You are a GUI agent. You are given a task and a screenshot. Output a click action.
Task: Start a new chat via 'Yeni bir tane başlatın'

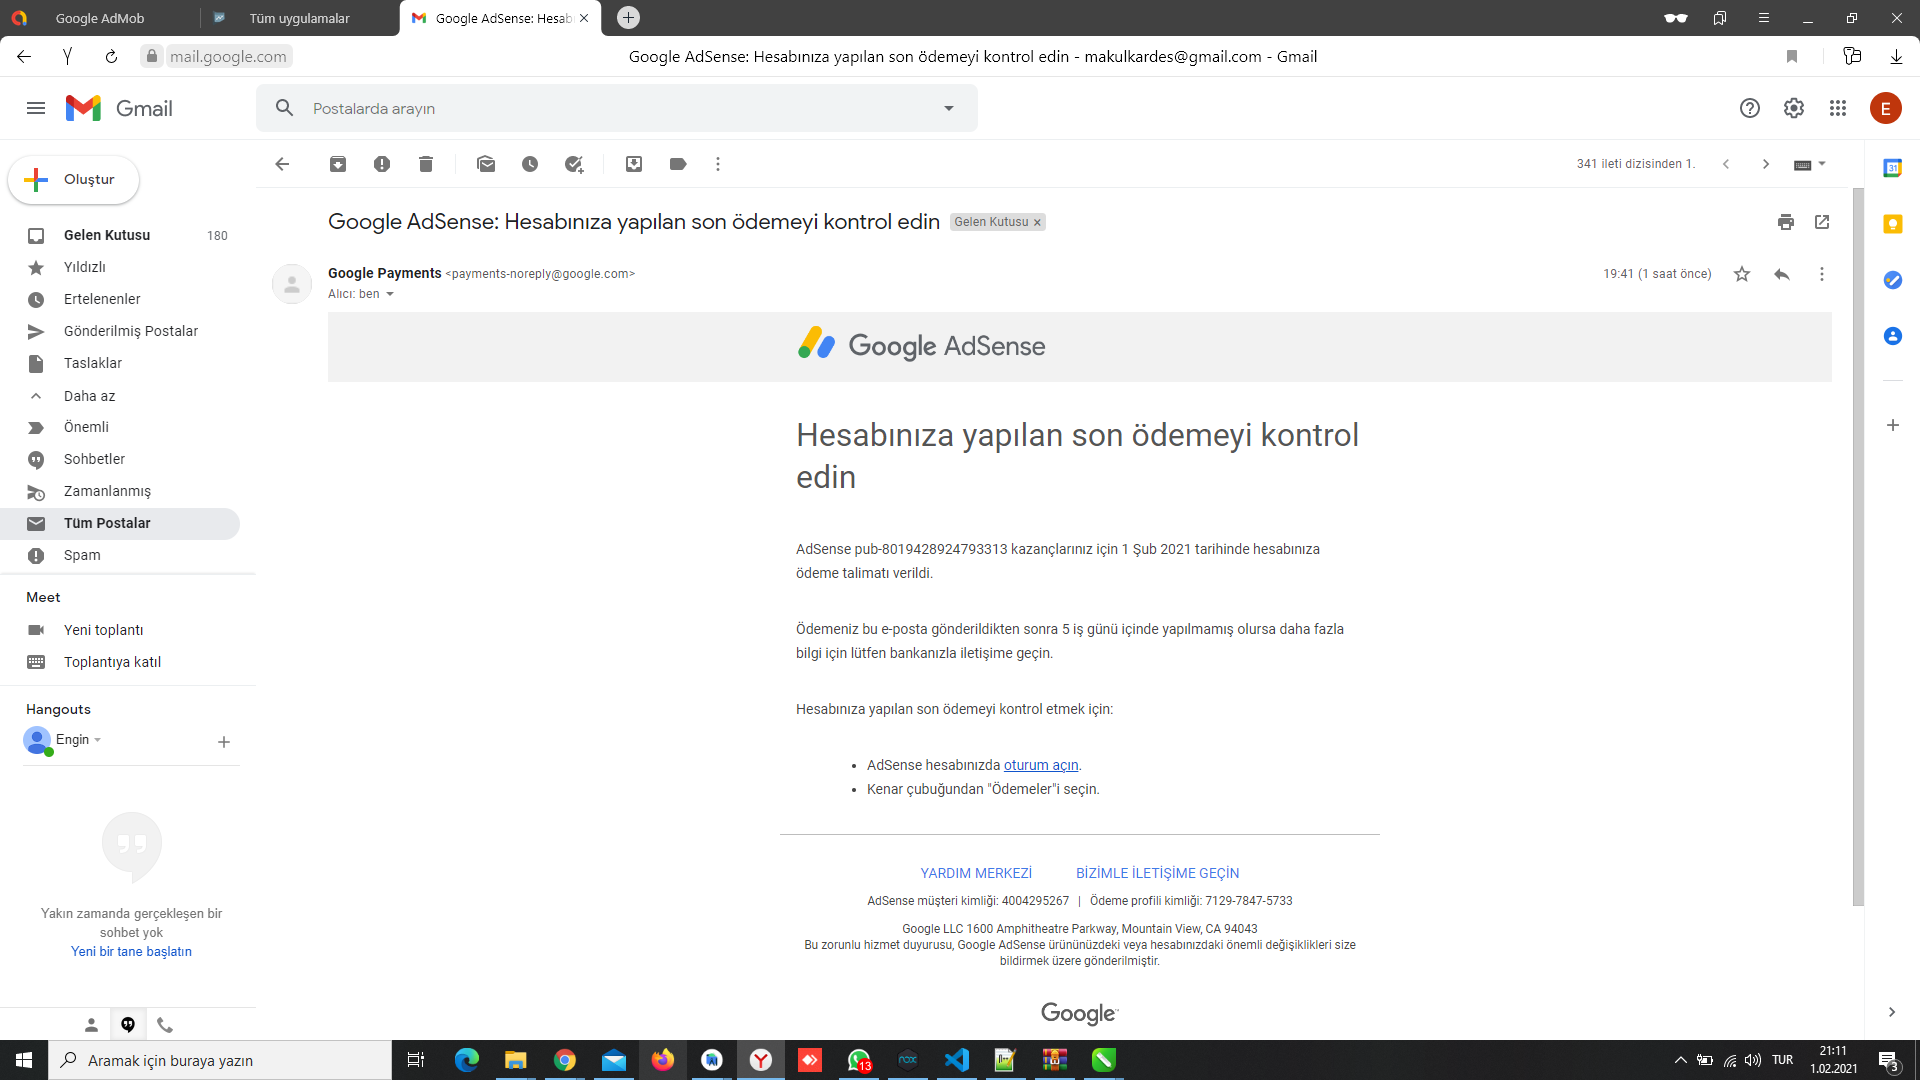point(131,952)
